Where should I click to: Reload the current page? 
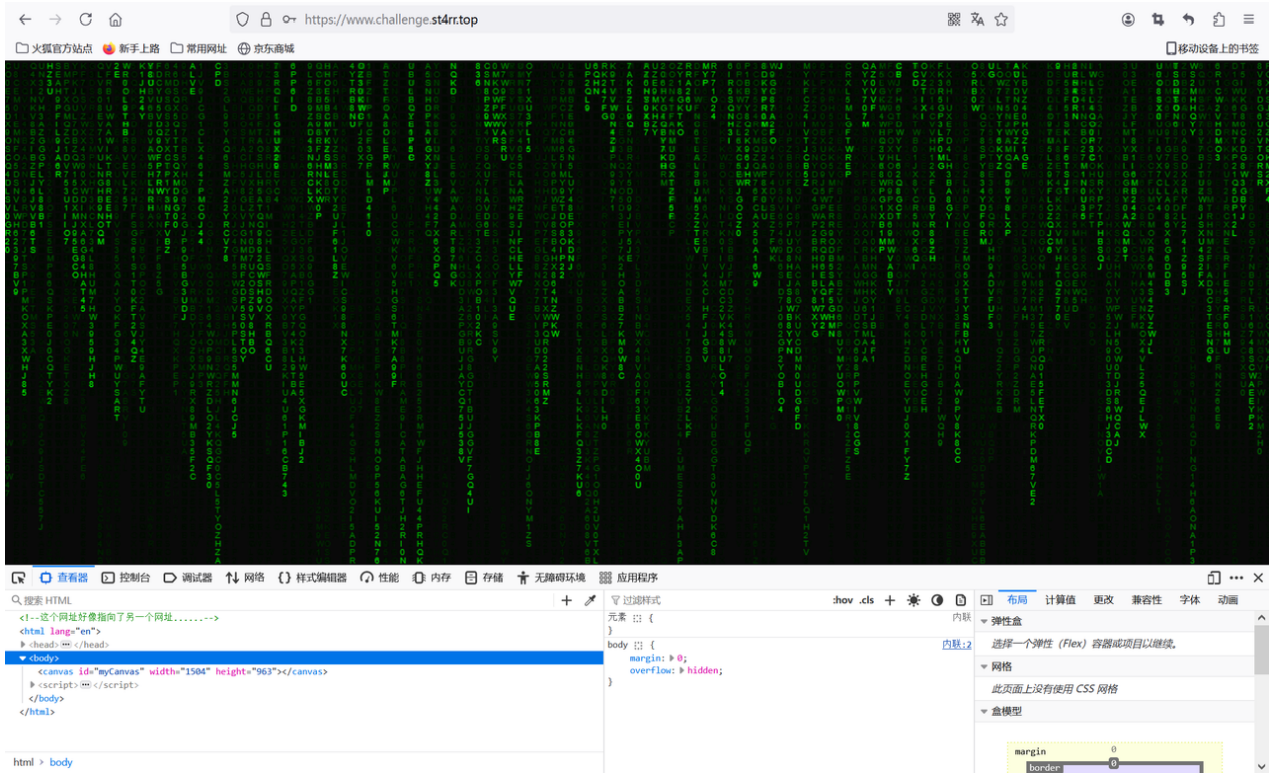86,19
